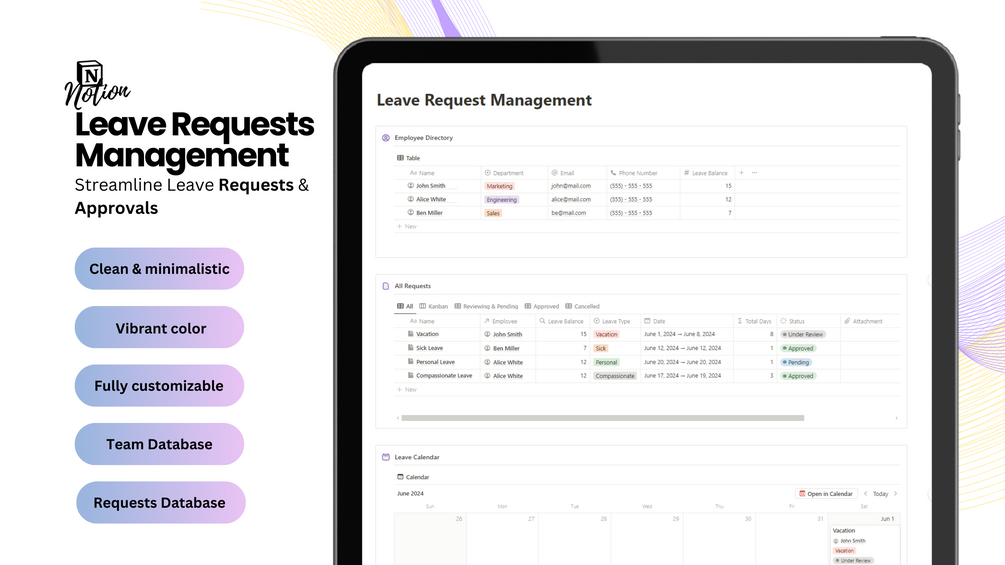Screen dimensions: 1005x565
Task: Open the Email column header menu
Action: (x=563, y=173)
